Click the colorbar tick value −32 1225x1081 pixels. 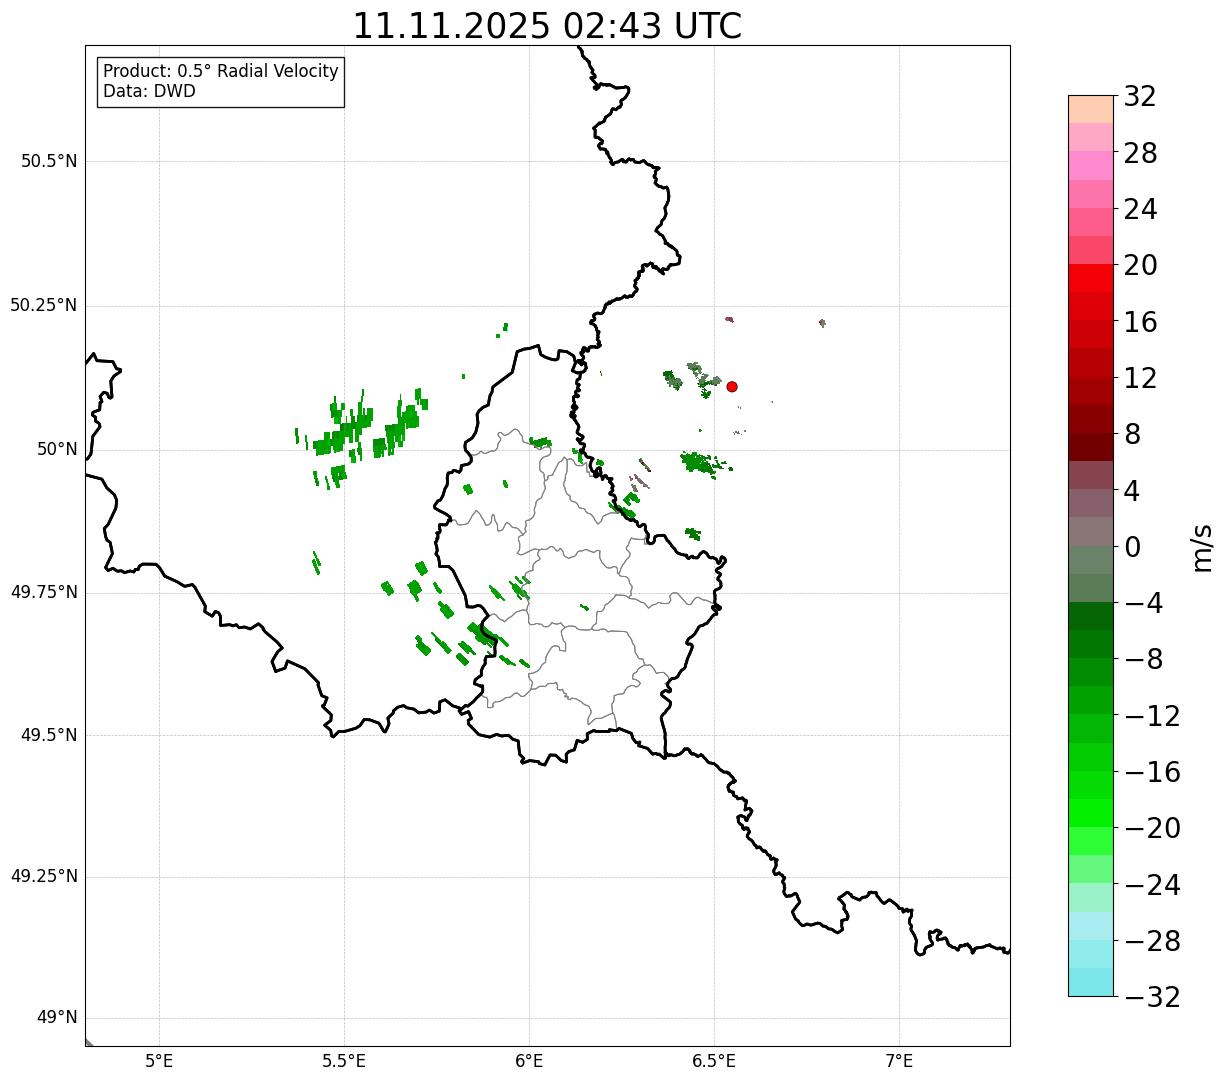click(1152, 997)
